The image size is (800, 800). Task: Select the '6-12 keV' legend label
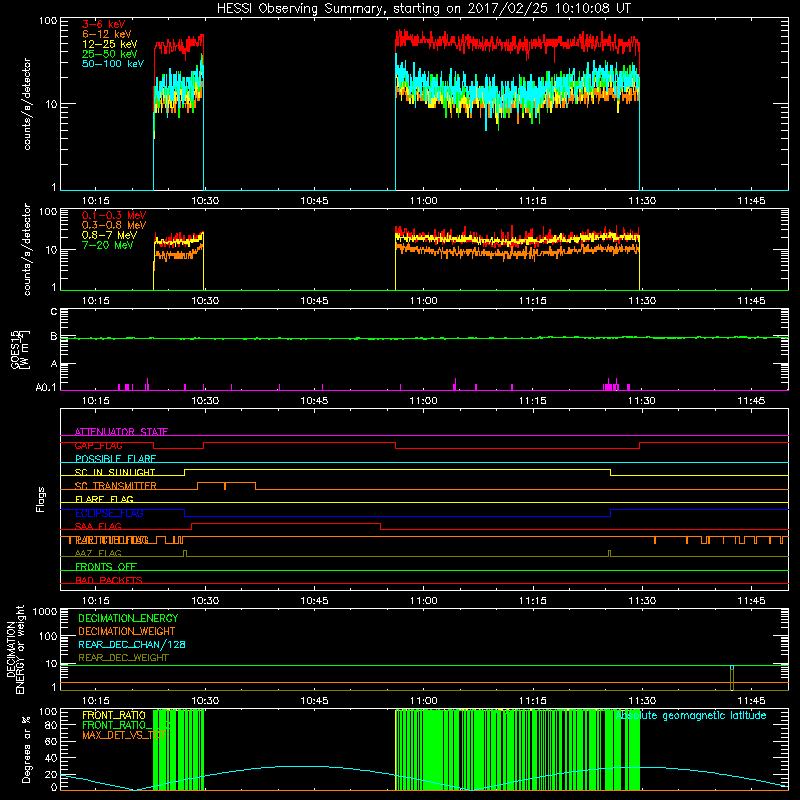(107, 34)
